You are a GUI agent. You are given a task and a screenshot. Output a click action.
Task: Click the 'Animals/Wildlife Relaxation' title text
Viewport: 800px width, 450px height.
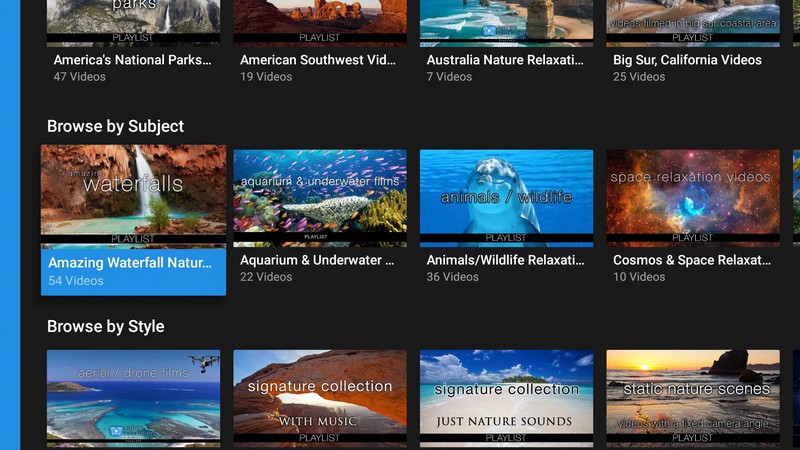[x=505, y=260]
